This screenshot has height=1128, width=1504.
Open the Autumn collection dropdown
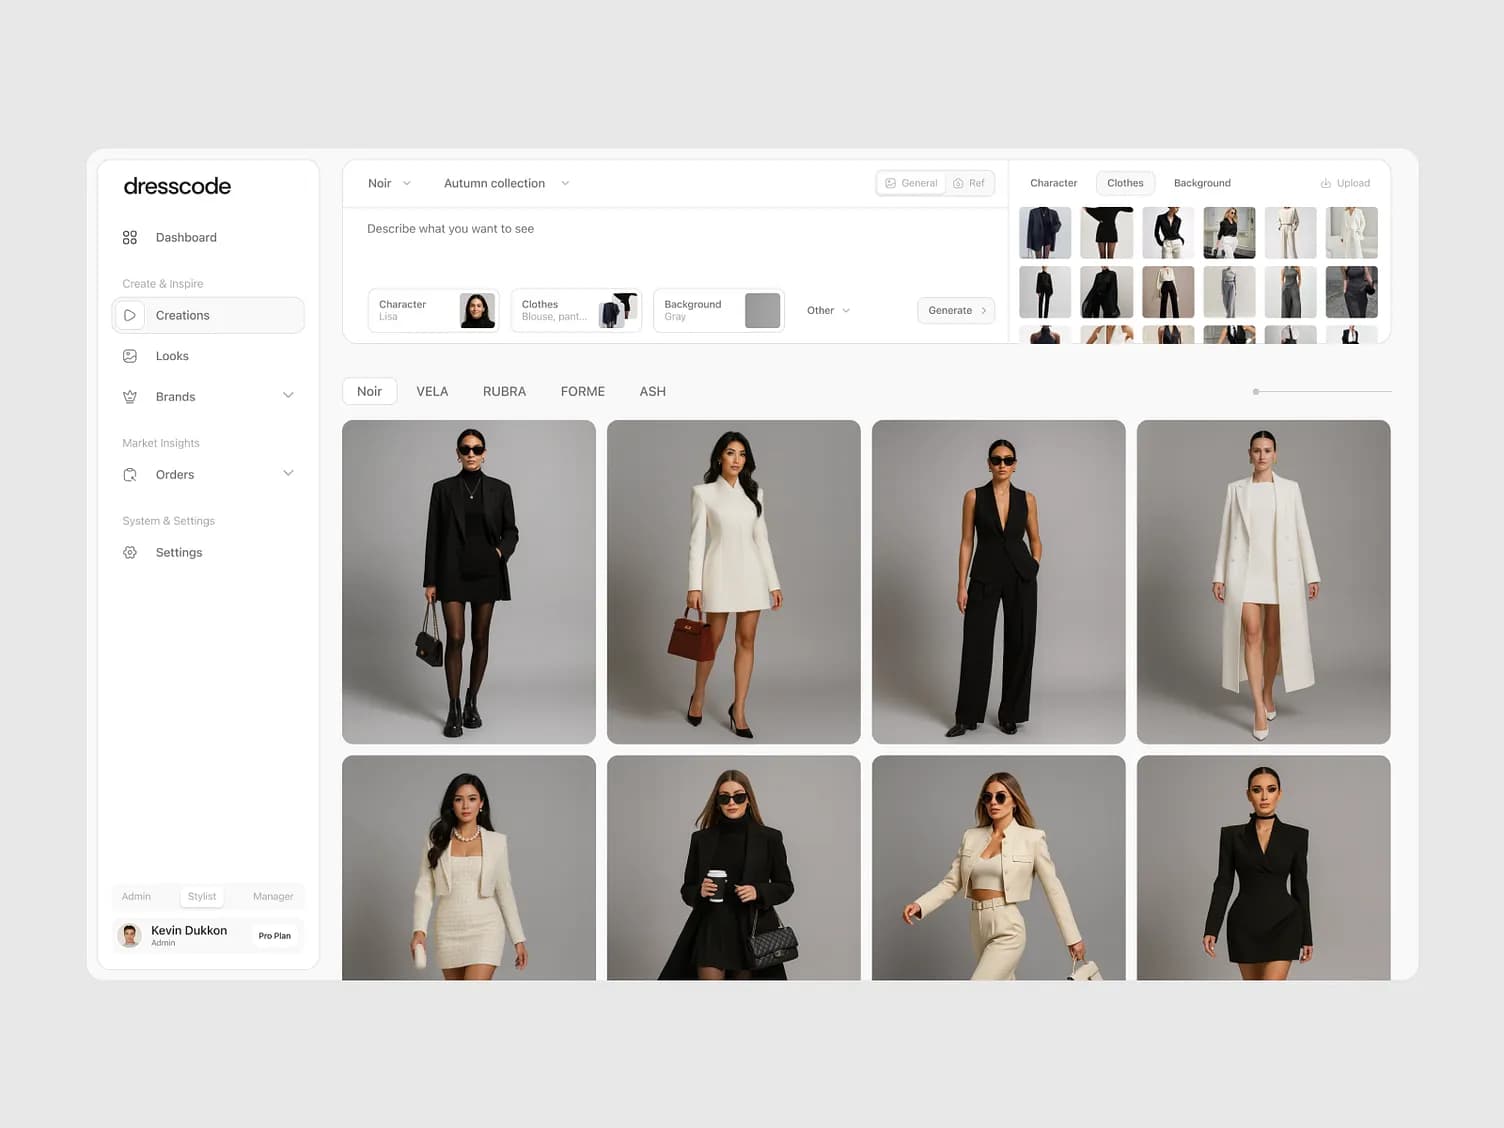[506, 183]
